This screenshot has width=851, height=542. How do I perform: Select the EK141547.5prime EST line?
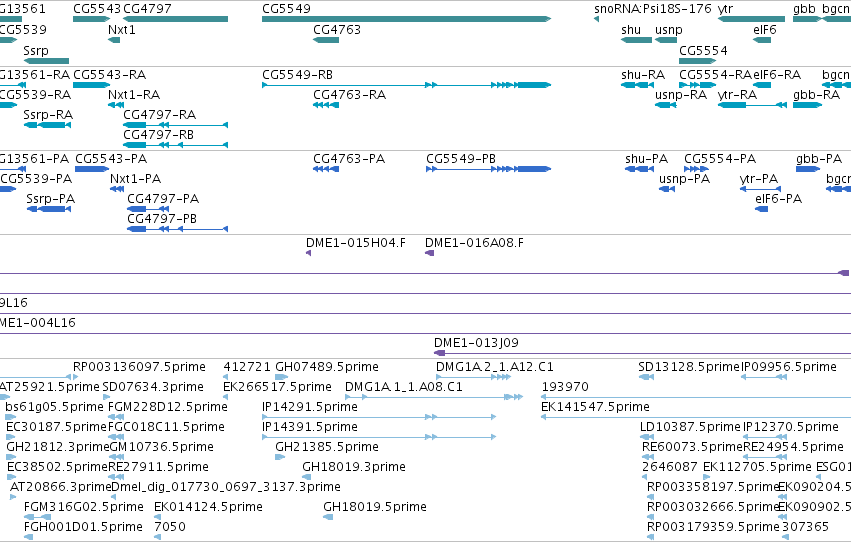tap(696, 417)
